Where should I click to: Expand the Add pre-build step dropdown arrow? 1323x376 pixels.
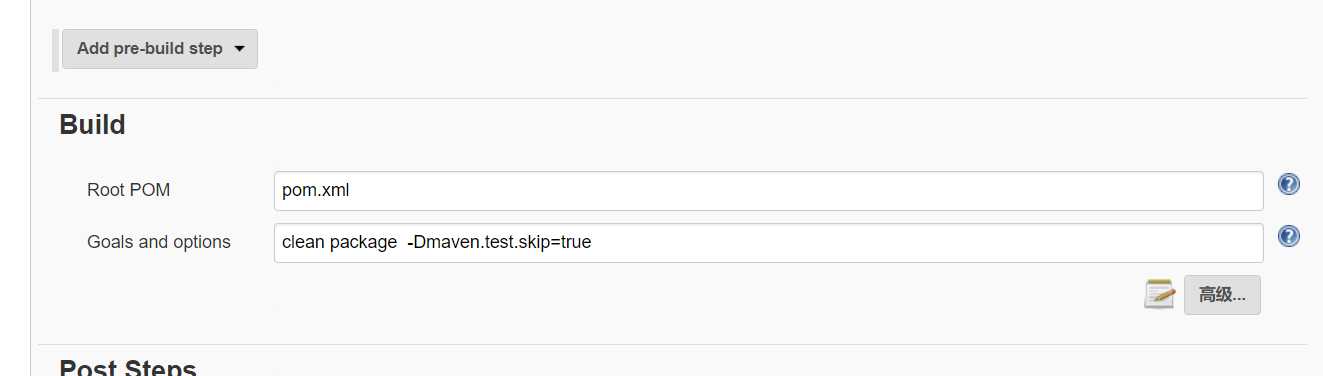click(239, 49)
